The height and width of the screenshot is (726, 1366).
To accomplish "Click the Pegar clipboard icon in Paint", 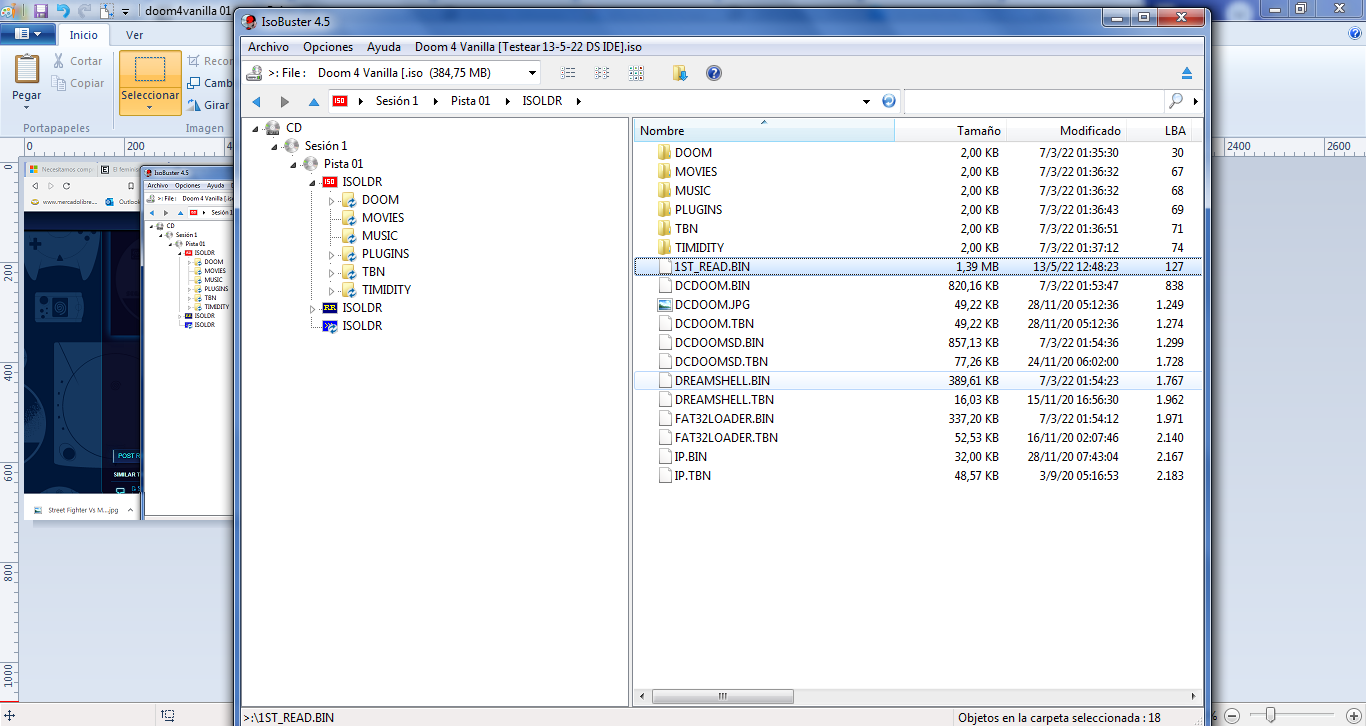I will pyautogui.click(x=27, y=69).
